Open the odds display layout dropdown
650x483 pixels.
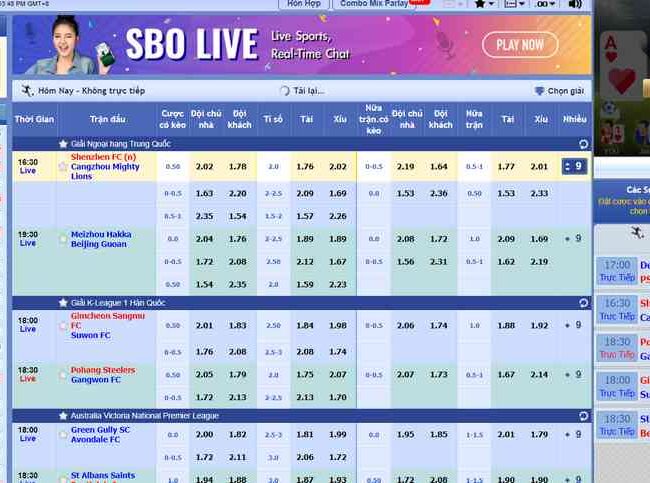coord(514,4)
